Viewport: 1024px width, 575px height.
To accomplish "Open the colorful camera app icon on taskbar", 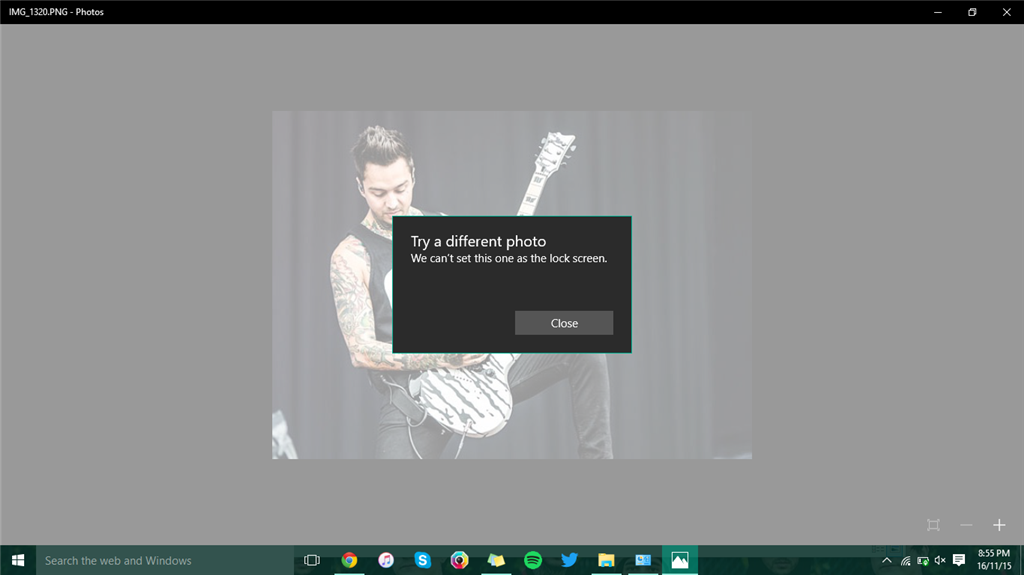I will 459,560.
